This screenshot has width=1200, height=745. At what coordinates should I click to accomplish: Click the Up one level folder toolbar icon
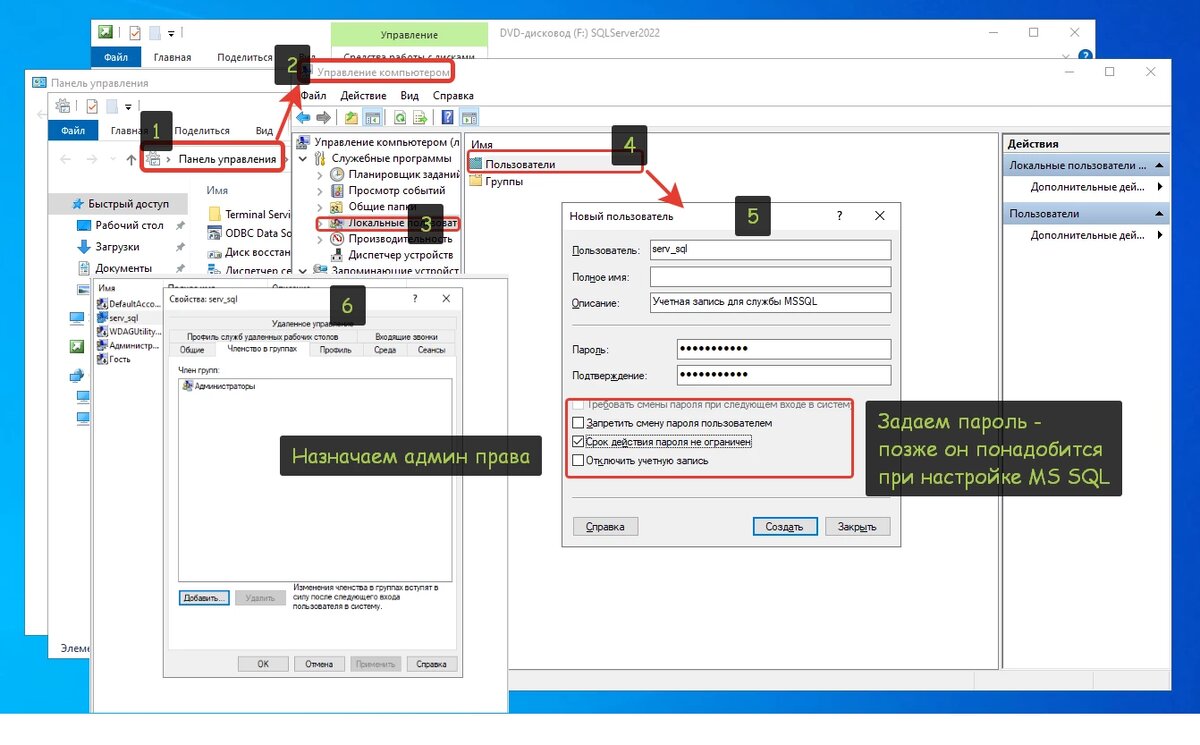352,117
